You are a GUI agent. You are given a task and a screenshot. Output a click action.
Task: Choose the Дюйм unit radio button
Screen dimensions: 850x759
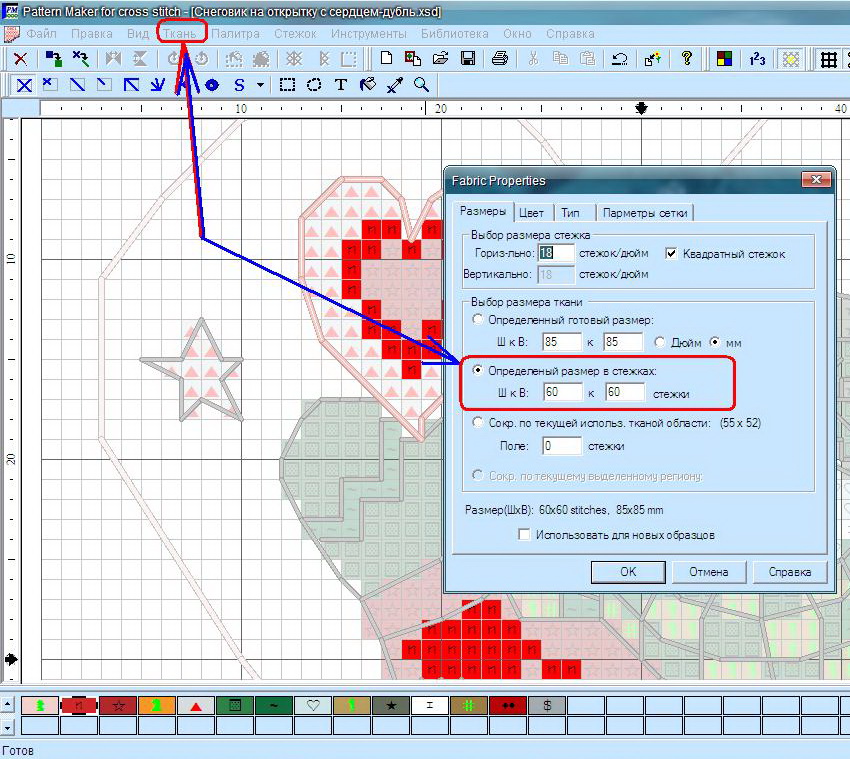(x=660, y=342)
